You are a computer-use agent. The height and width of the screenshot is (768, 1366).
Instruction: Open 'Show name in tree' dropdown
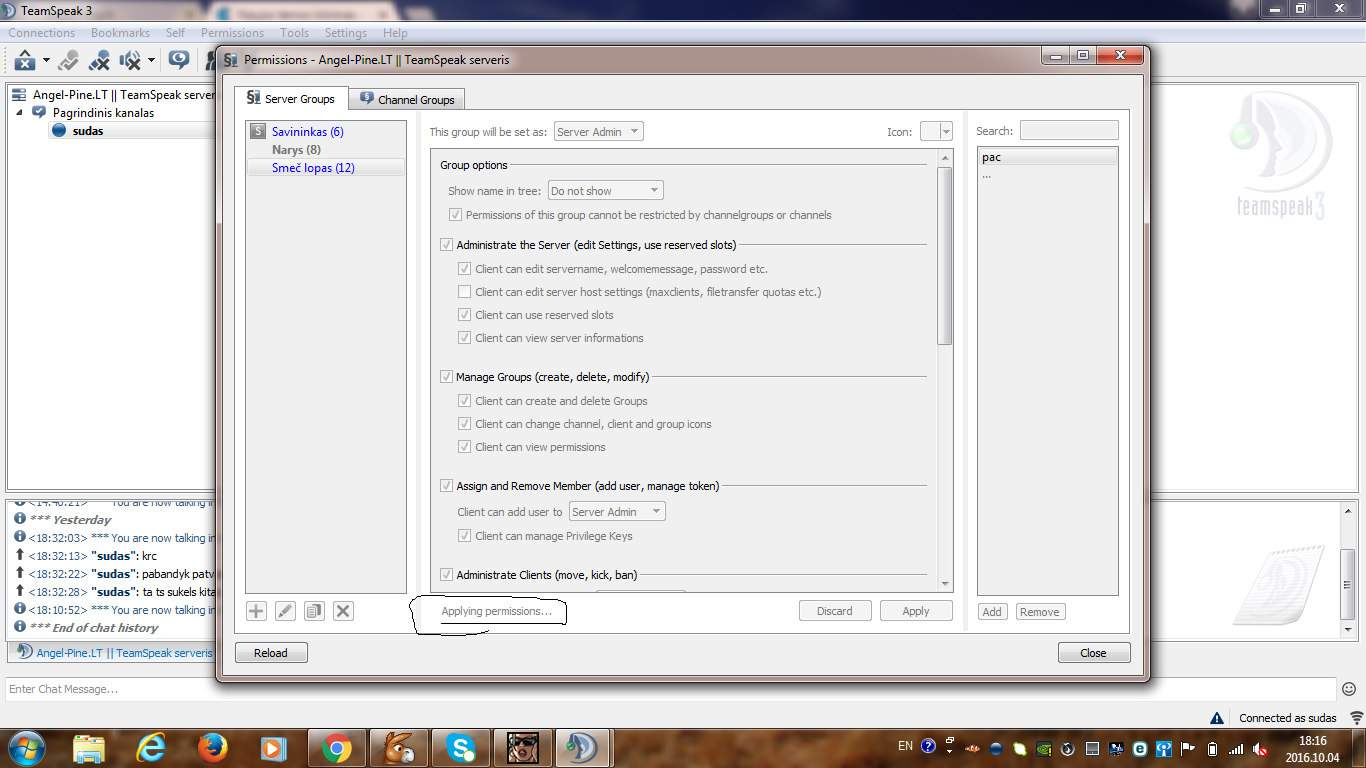(x=605, y=191)
